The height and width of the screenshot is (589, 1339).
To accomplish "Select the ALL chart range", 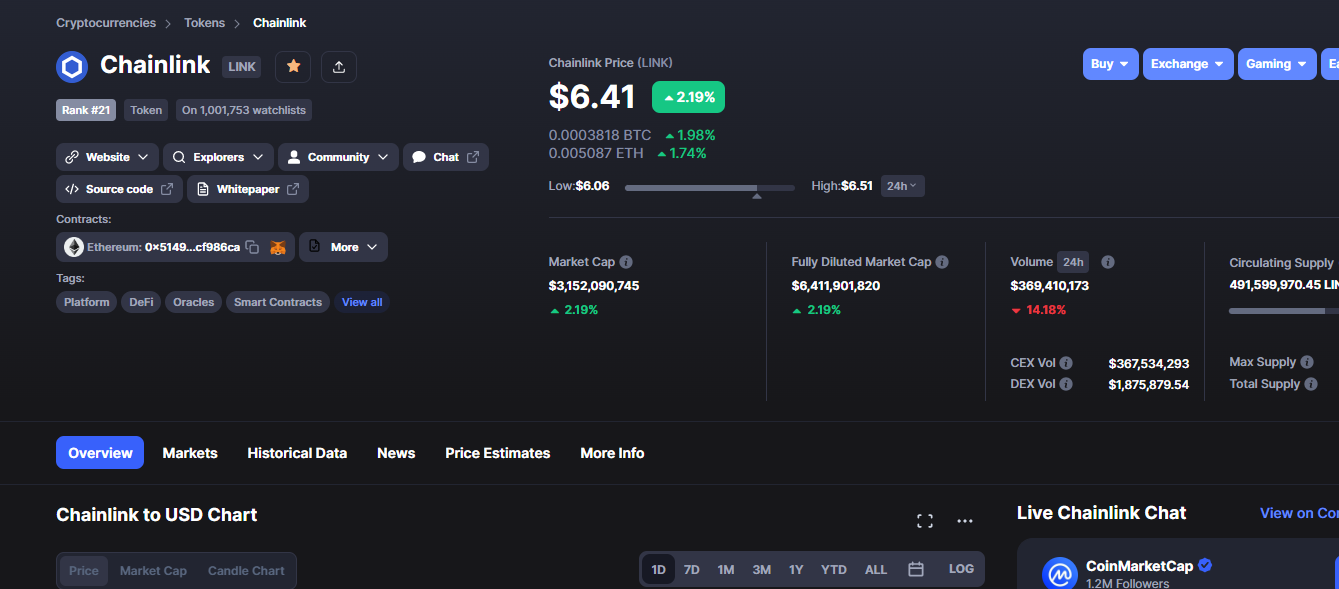I will pos(876,570).
